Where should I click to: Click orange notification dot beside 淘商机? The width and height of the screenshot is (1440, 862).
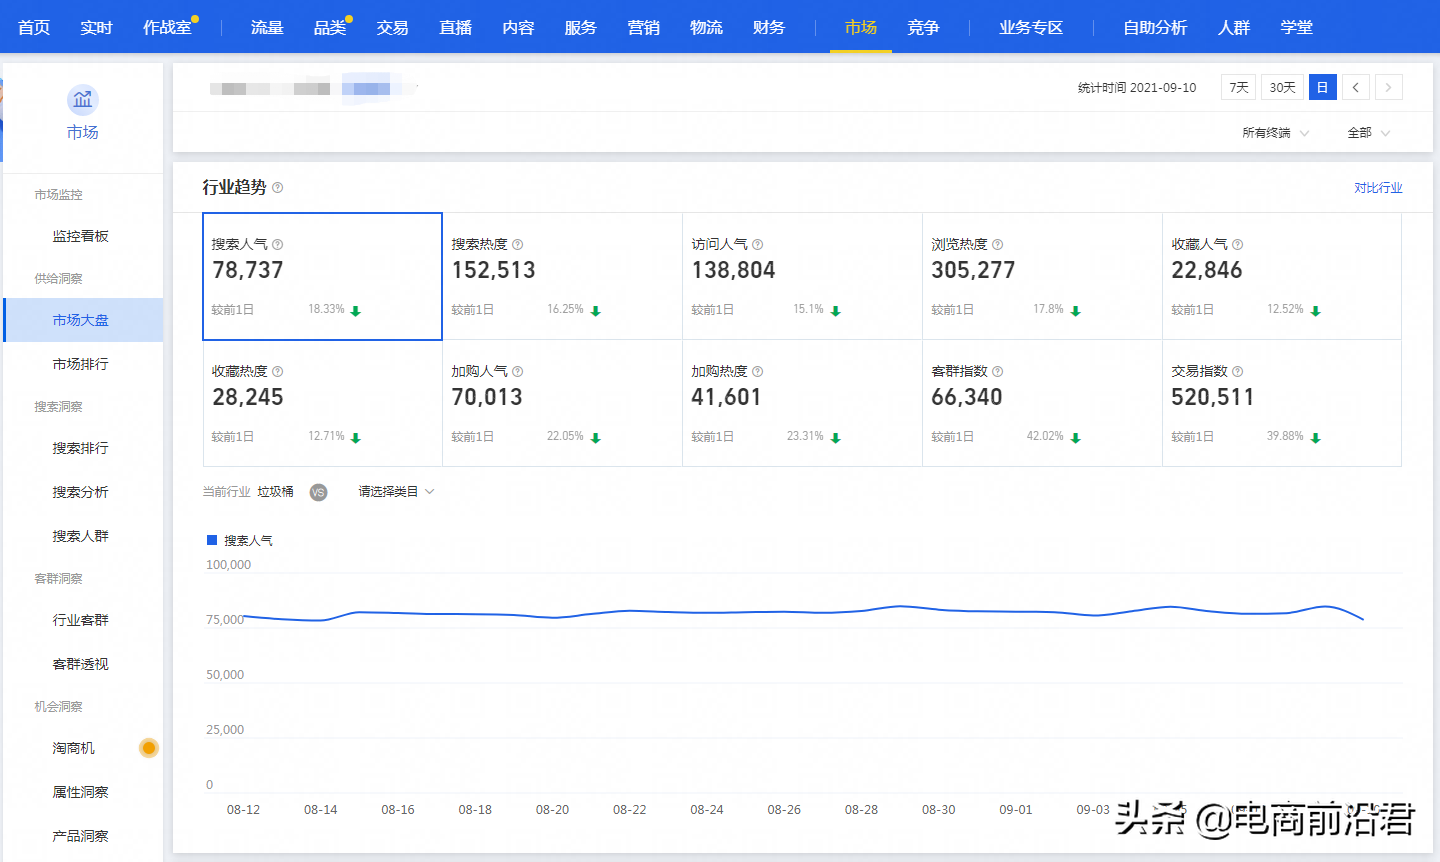149,748
